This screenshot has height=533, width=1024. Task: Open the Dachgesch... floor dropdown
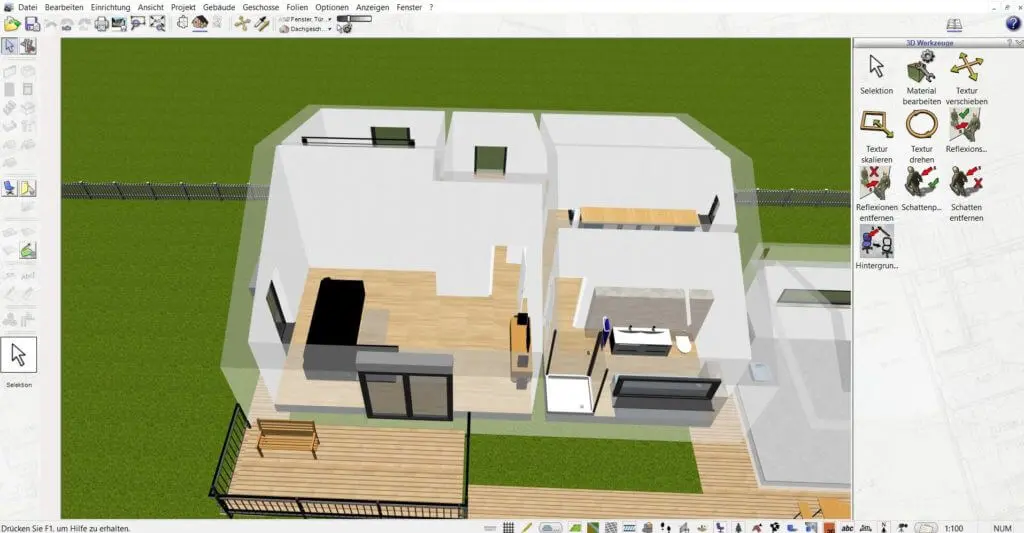[306, 29]
